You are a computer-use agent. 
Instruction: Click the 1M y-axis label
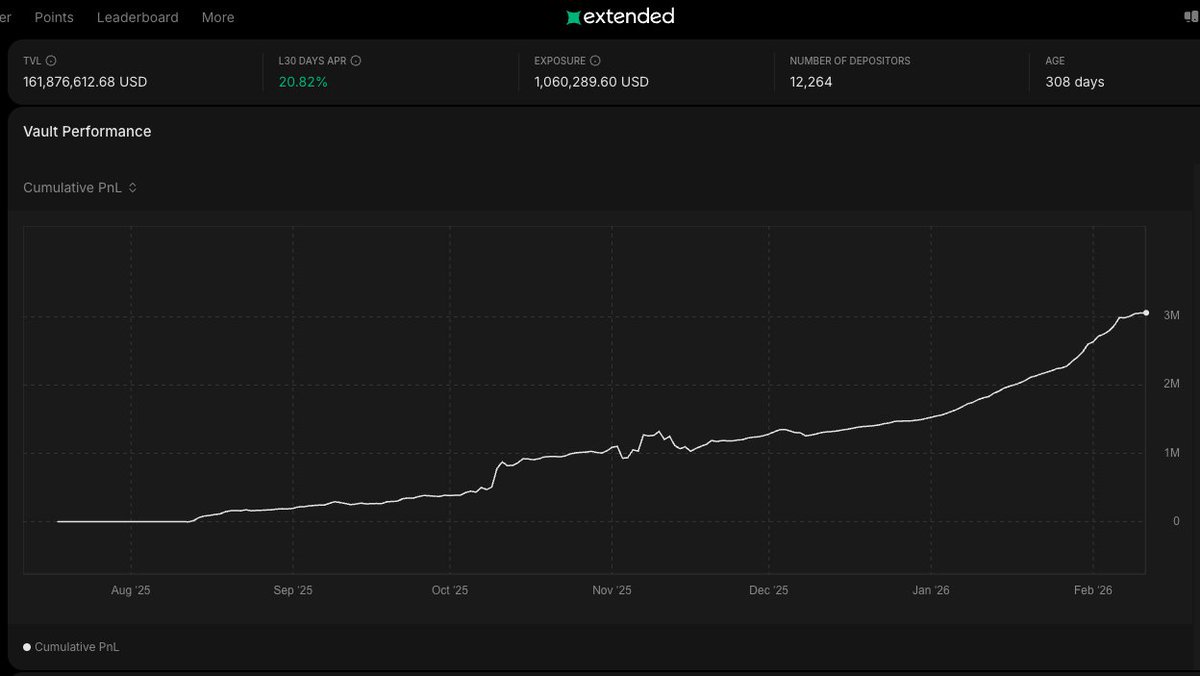pyautogui.click(x=1172, y=453)
